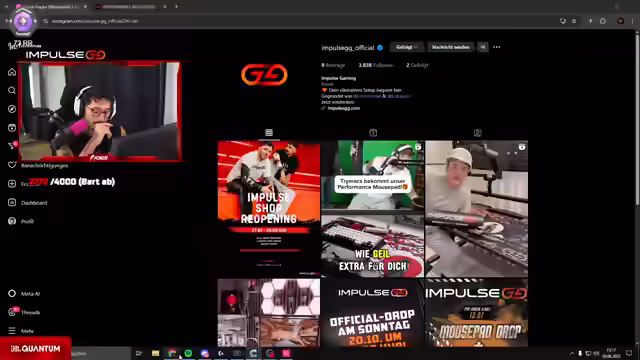Image resolution: width=640 pixels, height=360 pixels.
Task: Open Benachrichtigungen notifications in sidebar
Action: pos(38,165)
